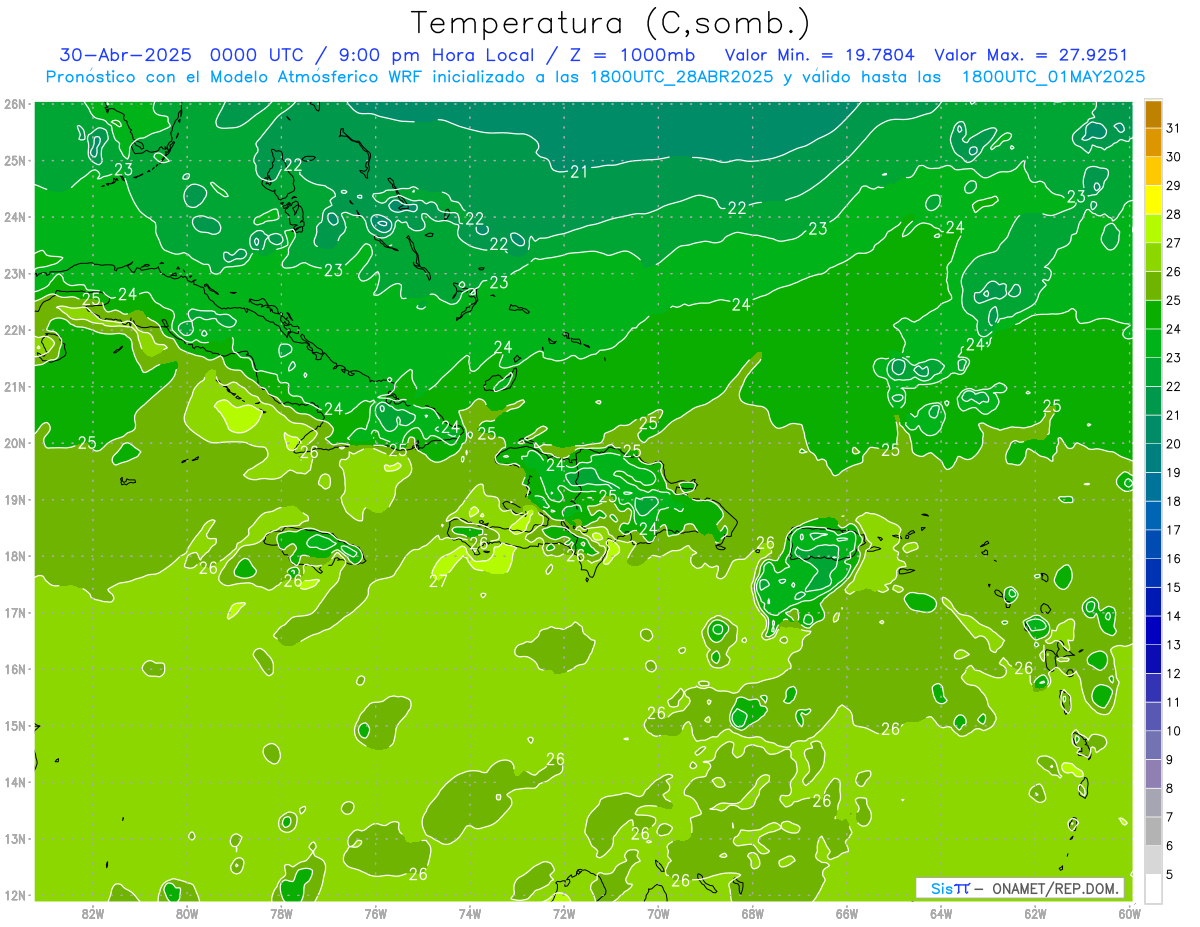
Task: Click the blue legend band between 12 and 13
Action: [x=1153, y=659]
